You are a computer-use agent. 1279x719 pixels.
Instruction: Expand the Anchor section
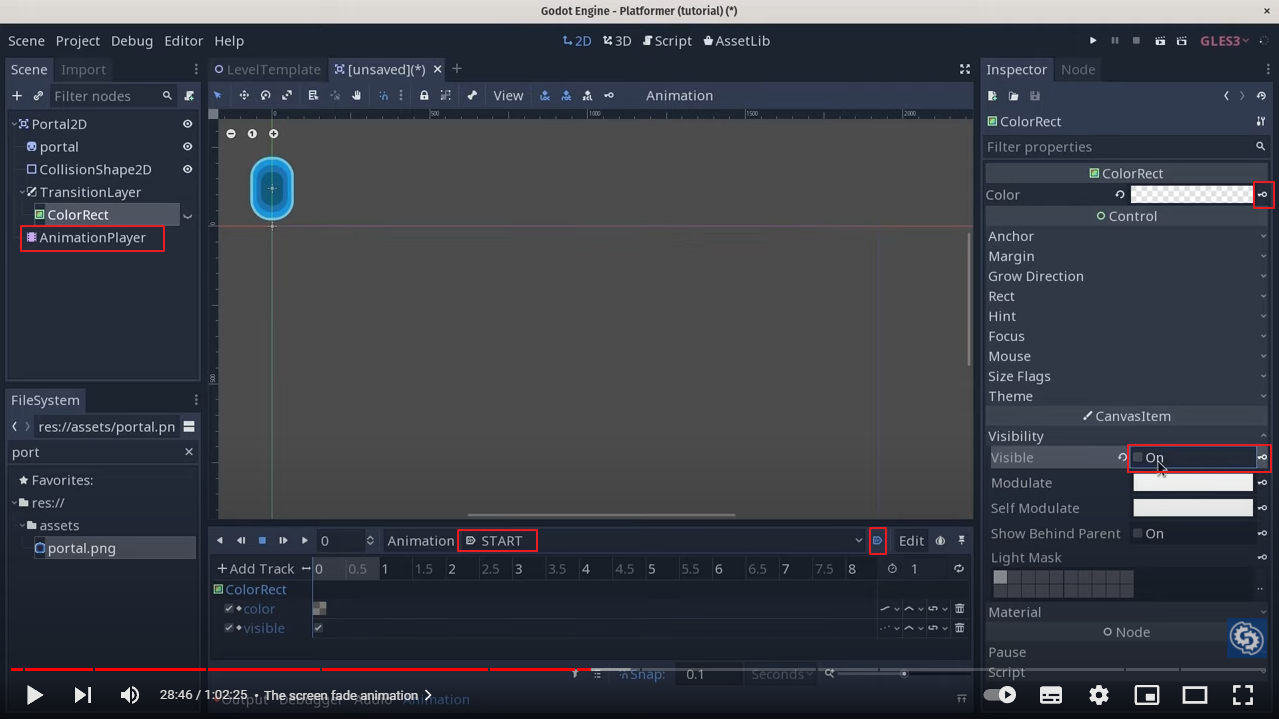(1127, 236)
